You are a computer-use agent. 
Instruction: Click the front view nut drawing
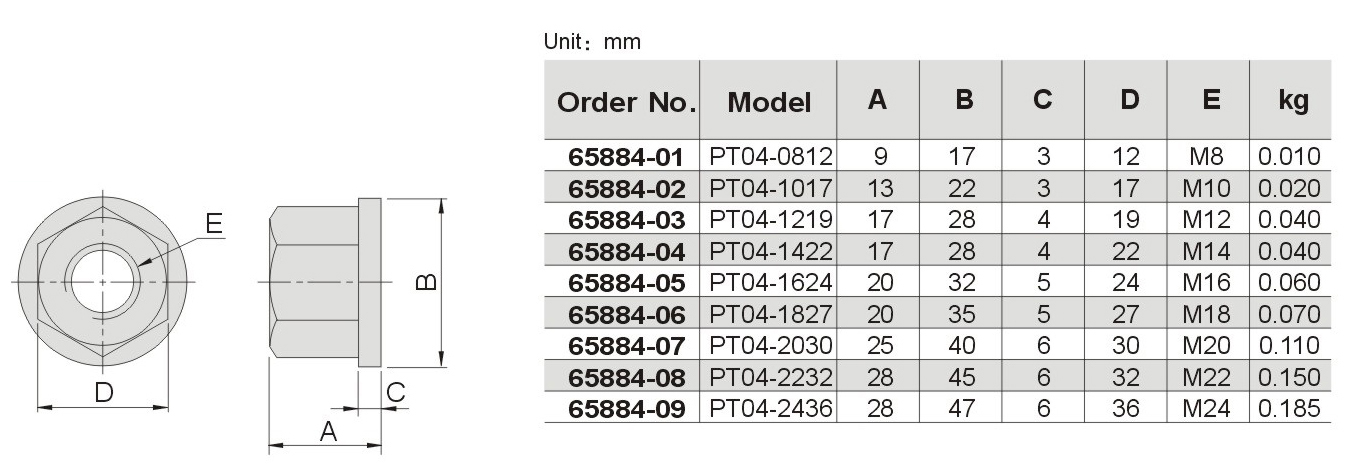click(102, 282)
